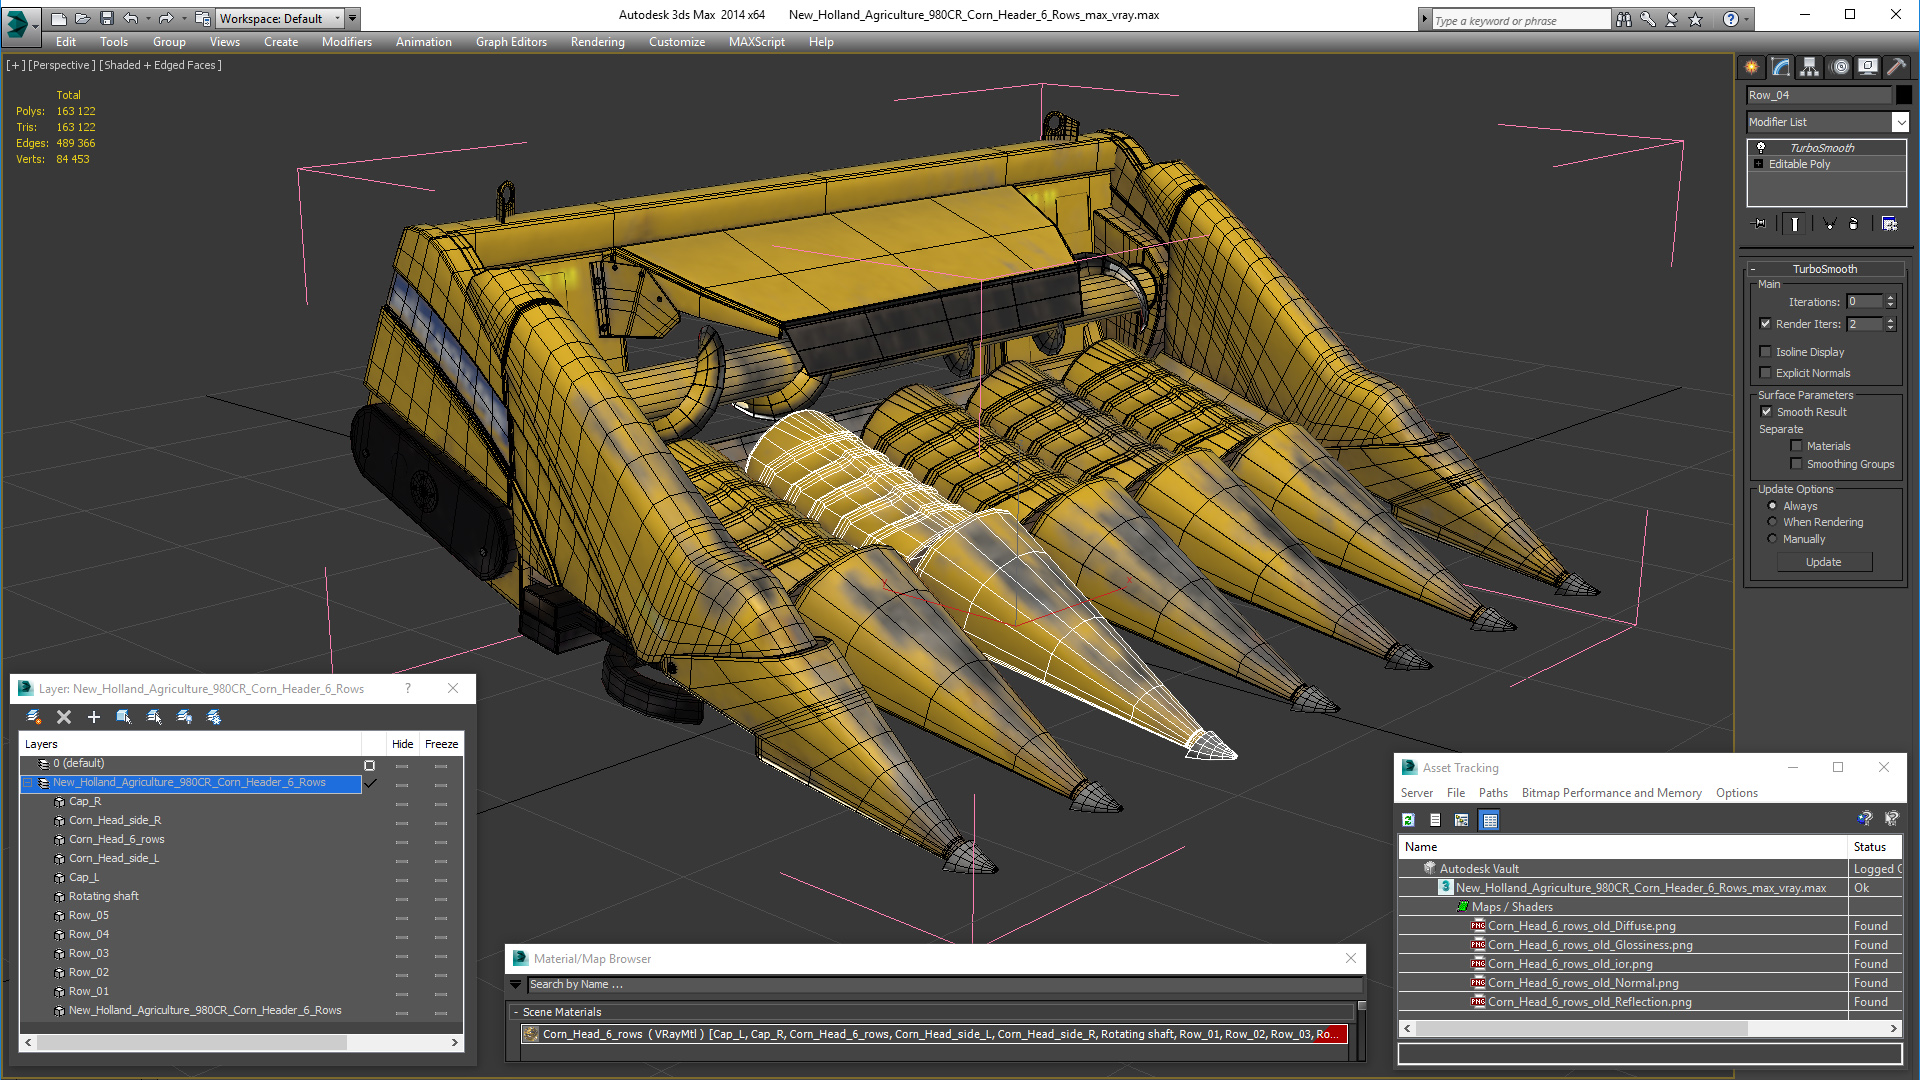Viewport: 1920px width, 1080px height.
Task: Click Highlight Selected Objects' Layers icon
Action: tap(154, 717)
